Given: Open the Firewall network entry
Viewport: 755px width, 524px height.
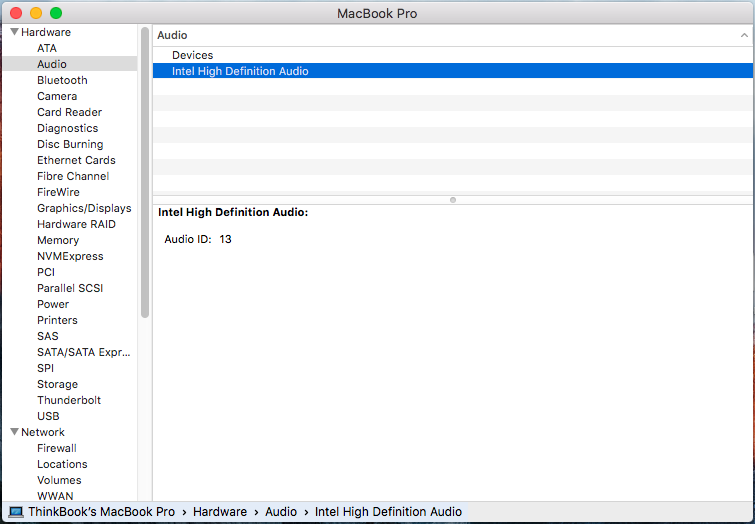Looking at the screenshot, I should [x=57, y=448].
